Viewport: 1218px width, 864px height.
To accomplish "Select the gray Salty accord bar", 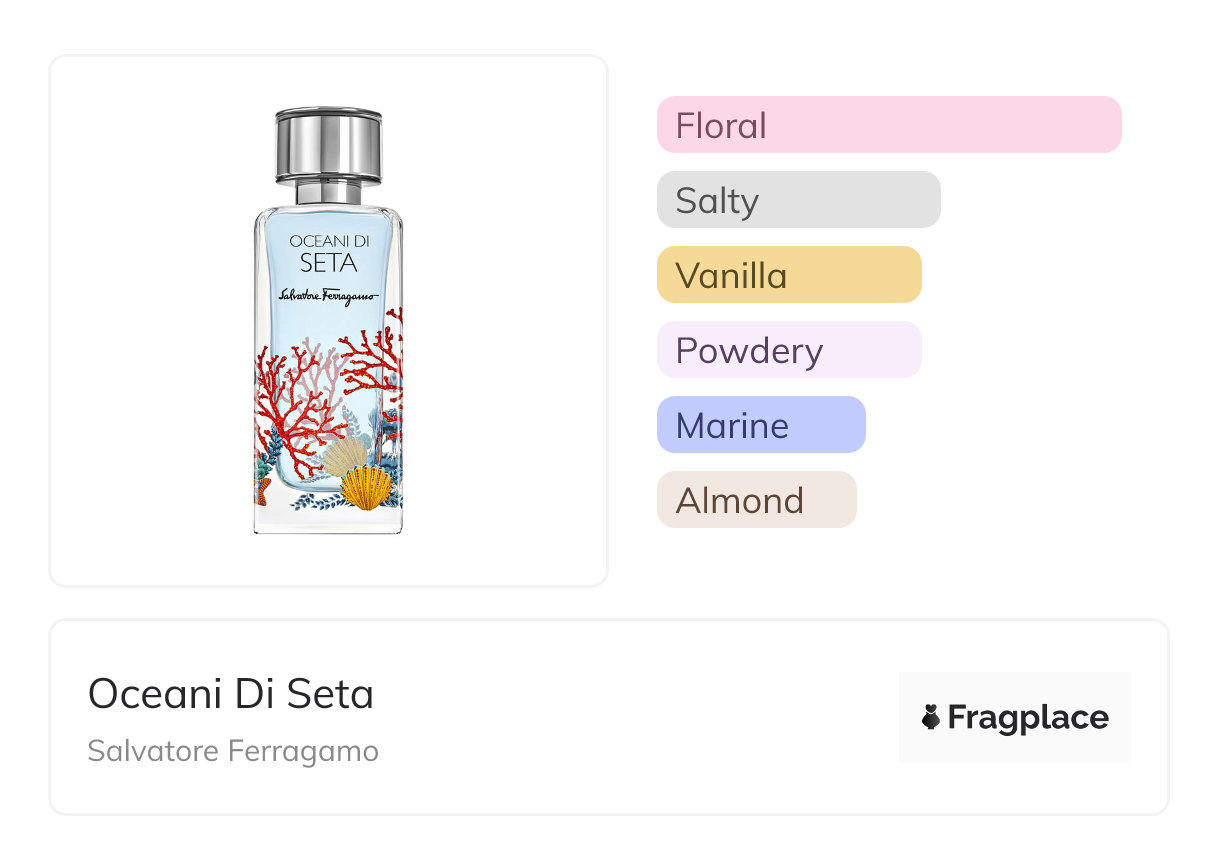I will click(x=798, y=200).
